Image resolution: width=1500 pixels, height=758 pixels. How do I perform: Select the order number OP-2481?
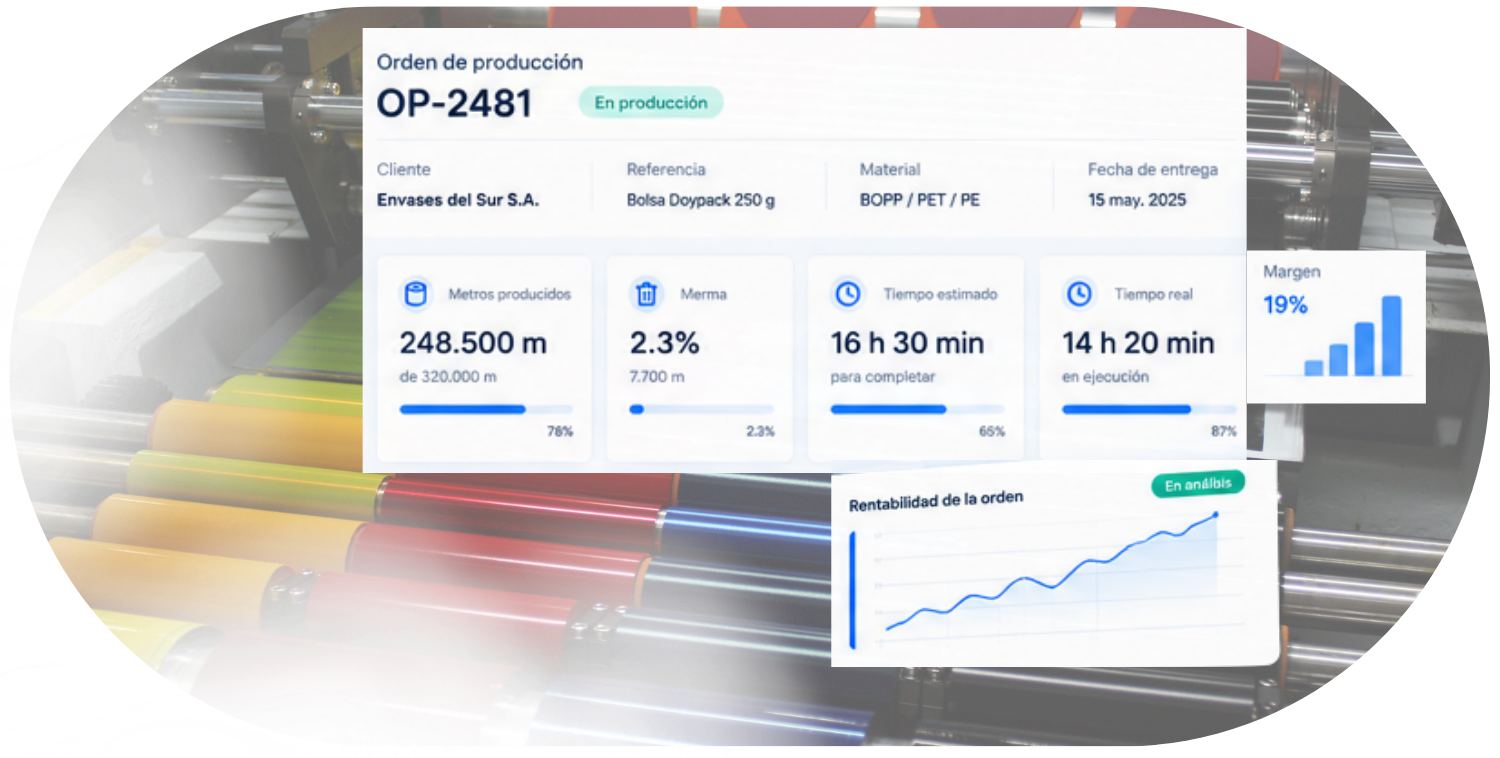[x=454, y=103]
